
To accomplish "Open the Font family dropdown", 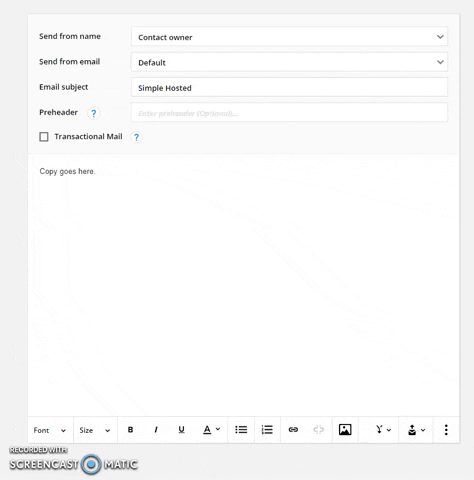I will point(50,430).
